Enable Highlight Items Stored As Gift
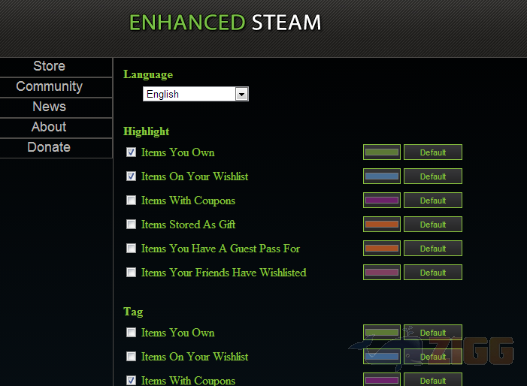527x386 pixels. pos(131,224)
